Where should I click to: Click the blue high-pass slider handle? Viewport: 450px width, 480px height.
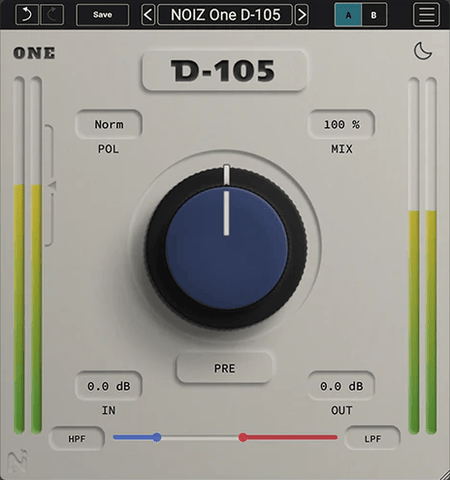click(x=157, y=437)
